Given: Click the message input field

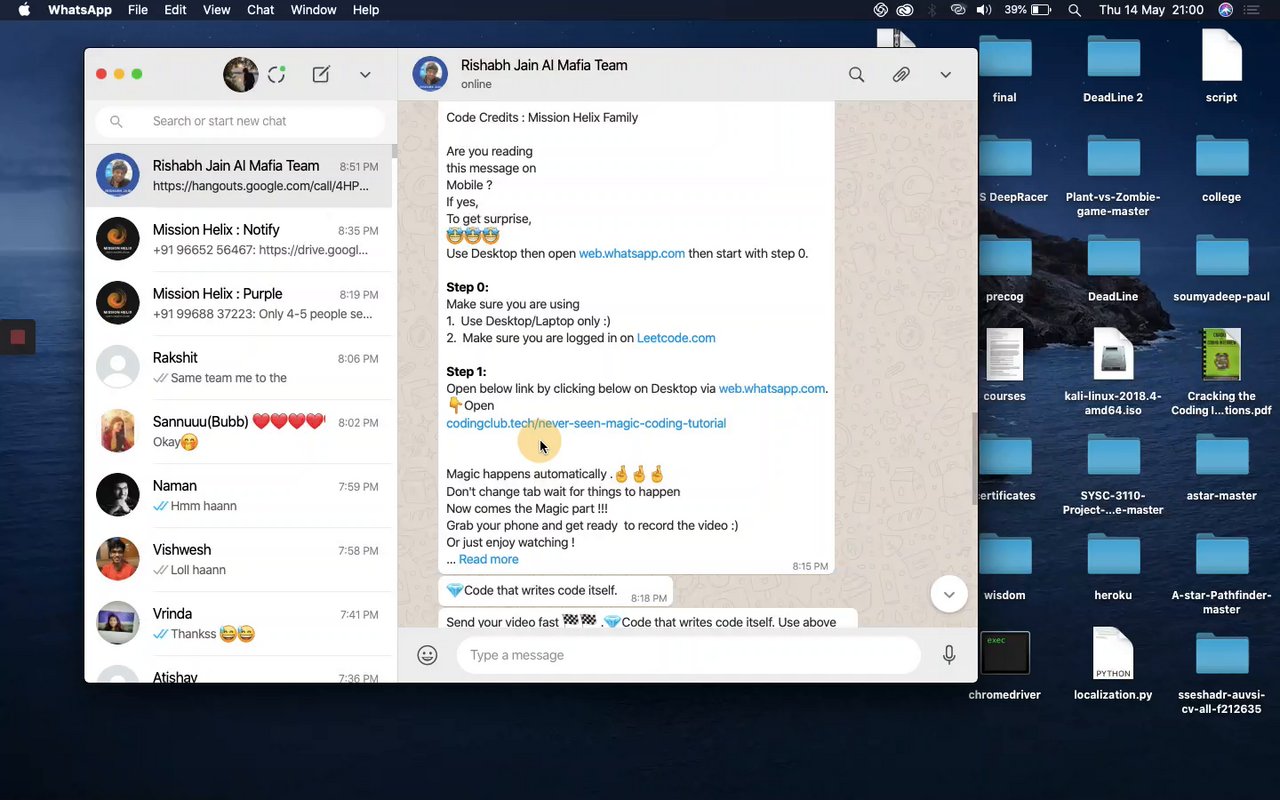Looking at the screenshot, I should click(688, 655).
